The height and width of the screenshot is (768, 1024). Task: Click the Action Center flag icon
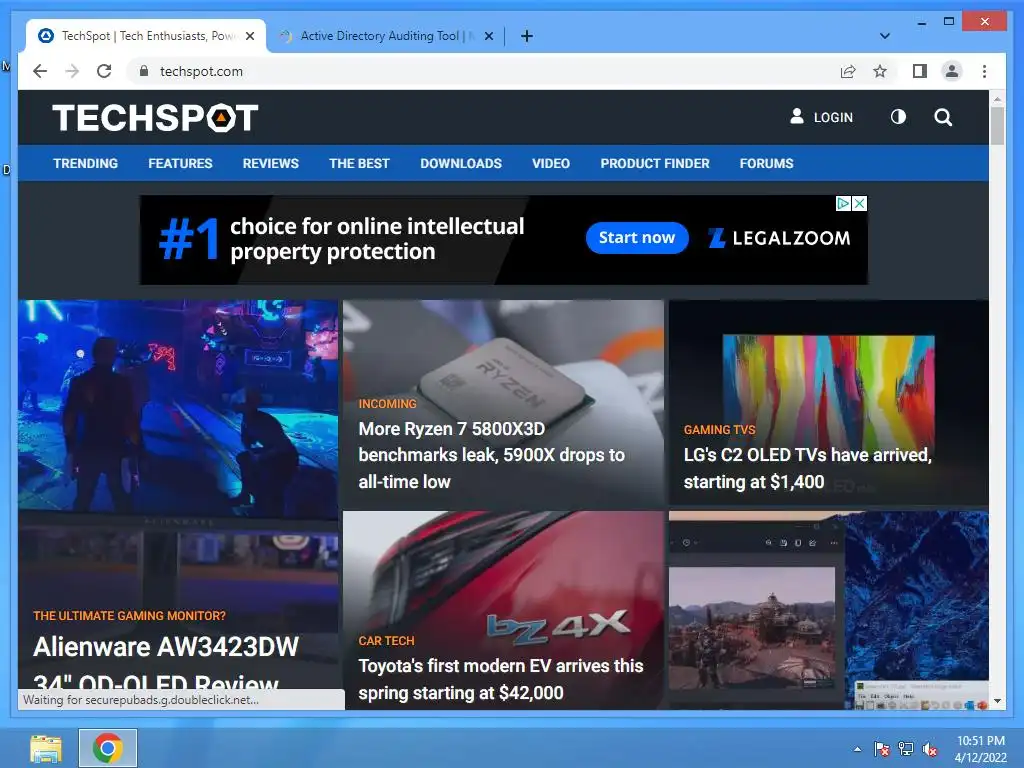click(x=882, y=749)
